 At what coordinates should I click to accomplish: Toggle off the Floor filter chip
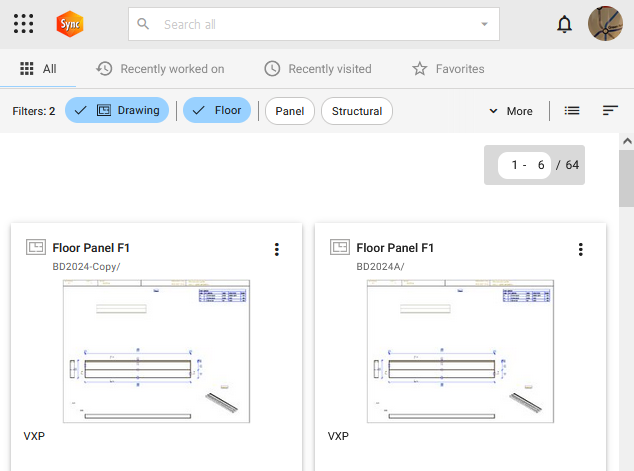(216, 111)
